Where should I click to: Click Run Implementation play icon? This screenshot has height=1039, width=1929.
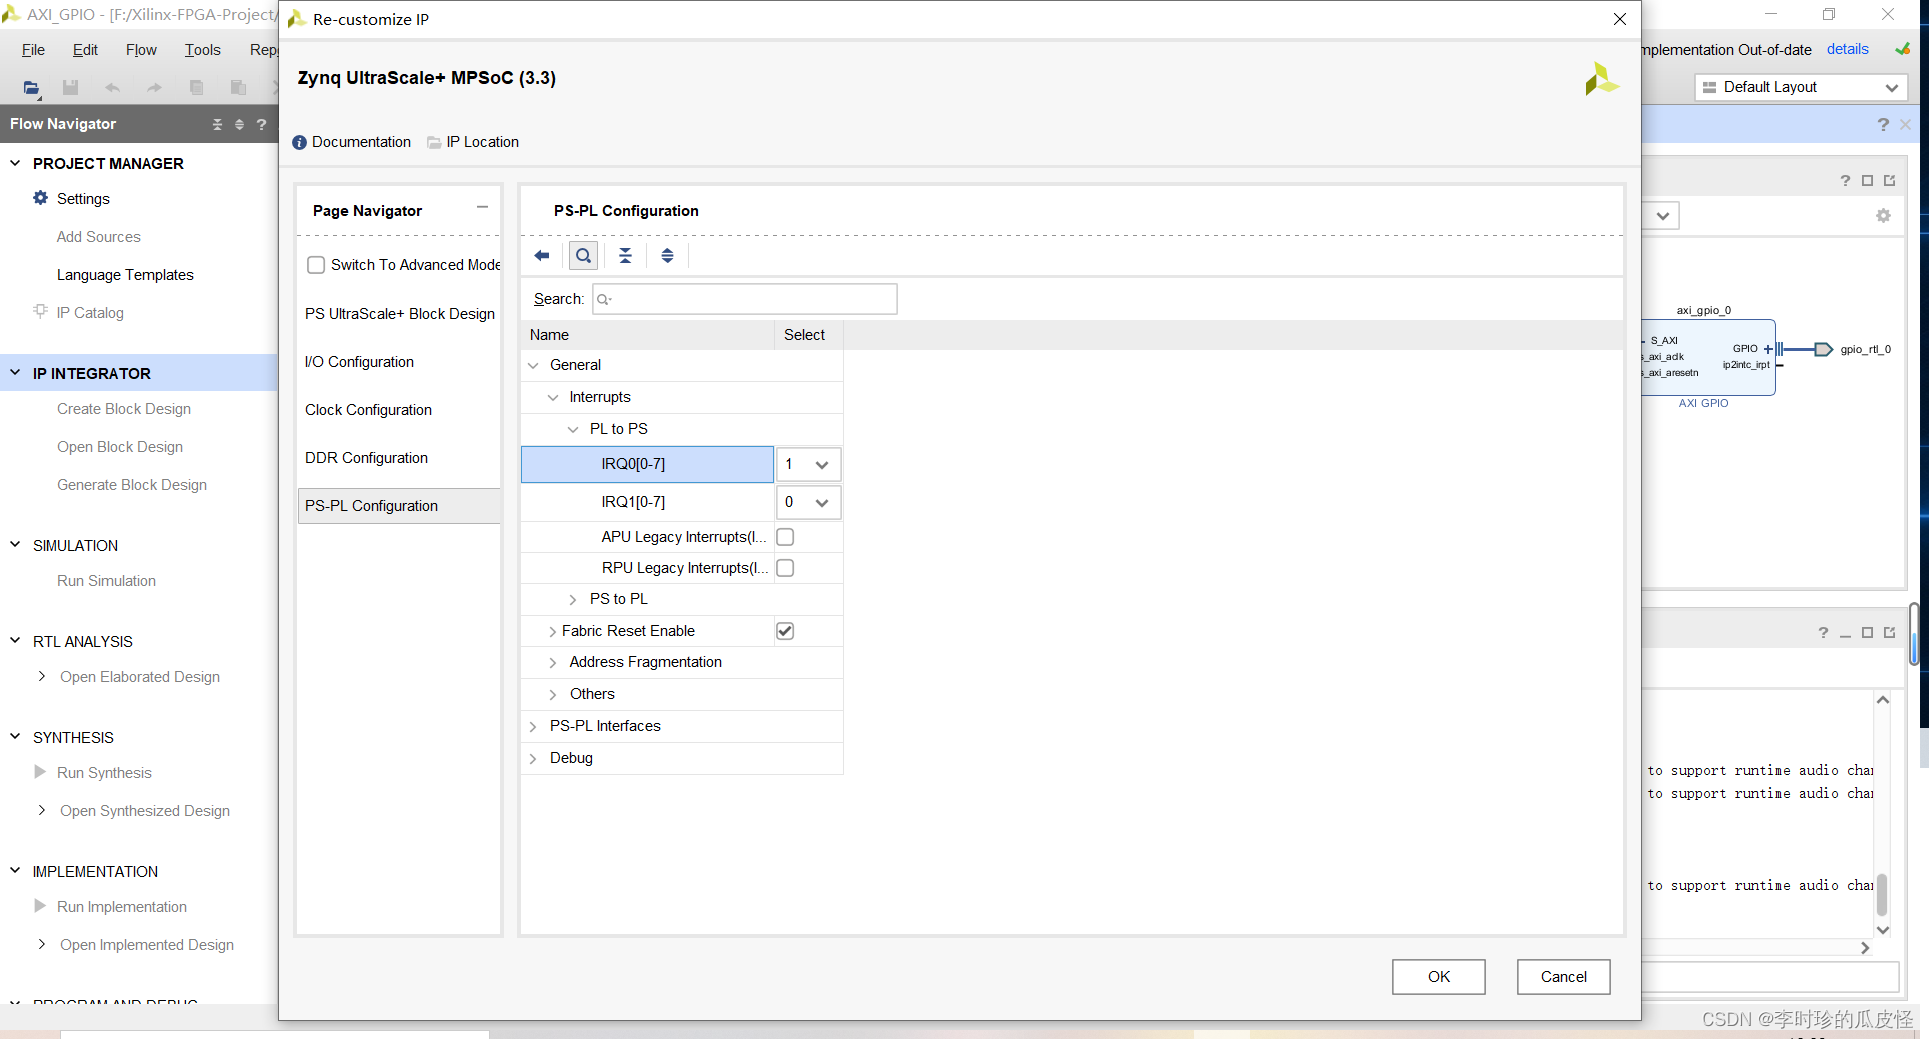(x=40, y=906)
